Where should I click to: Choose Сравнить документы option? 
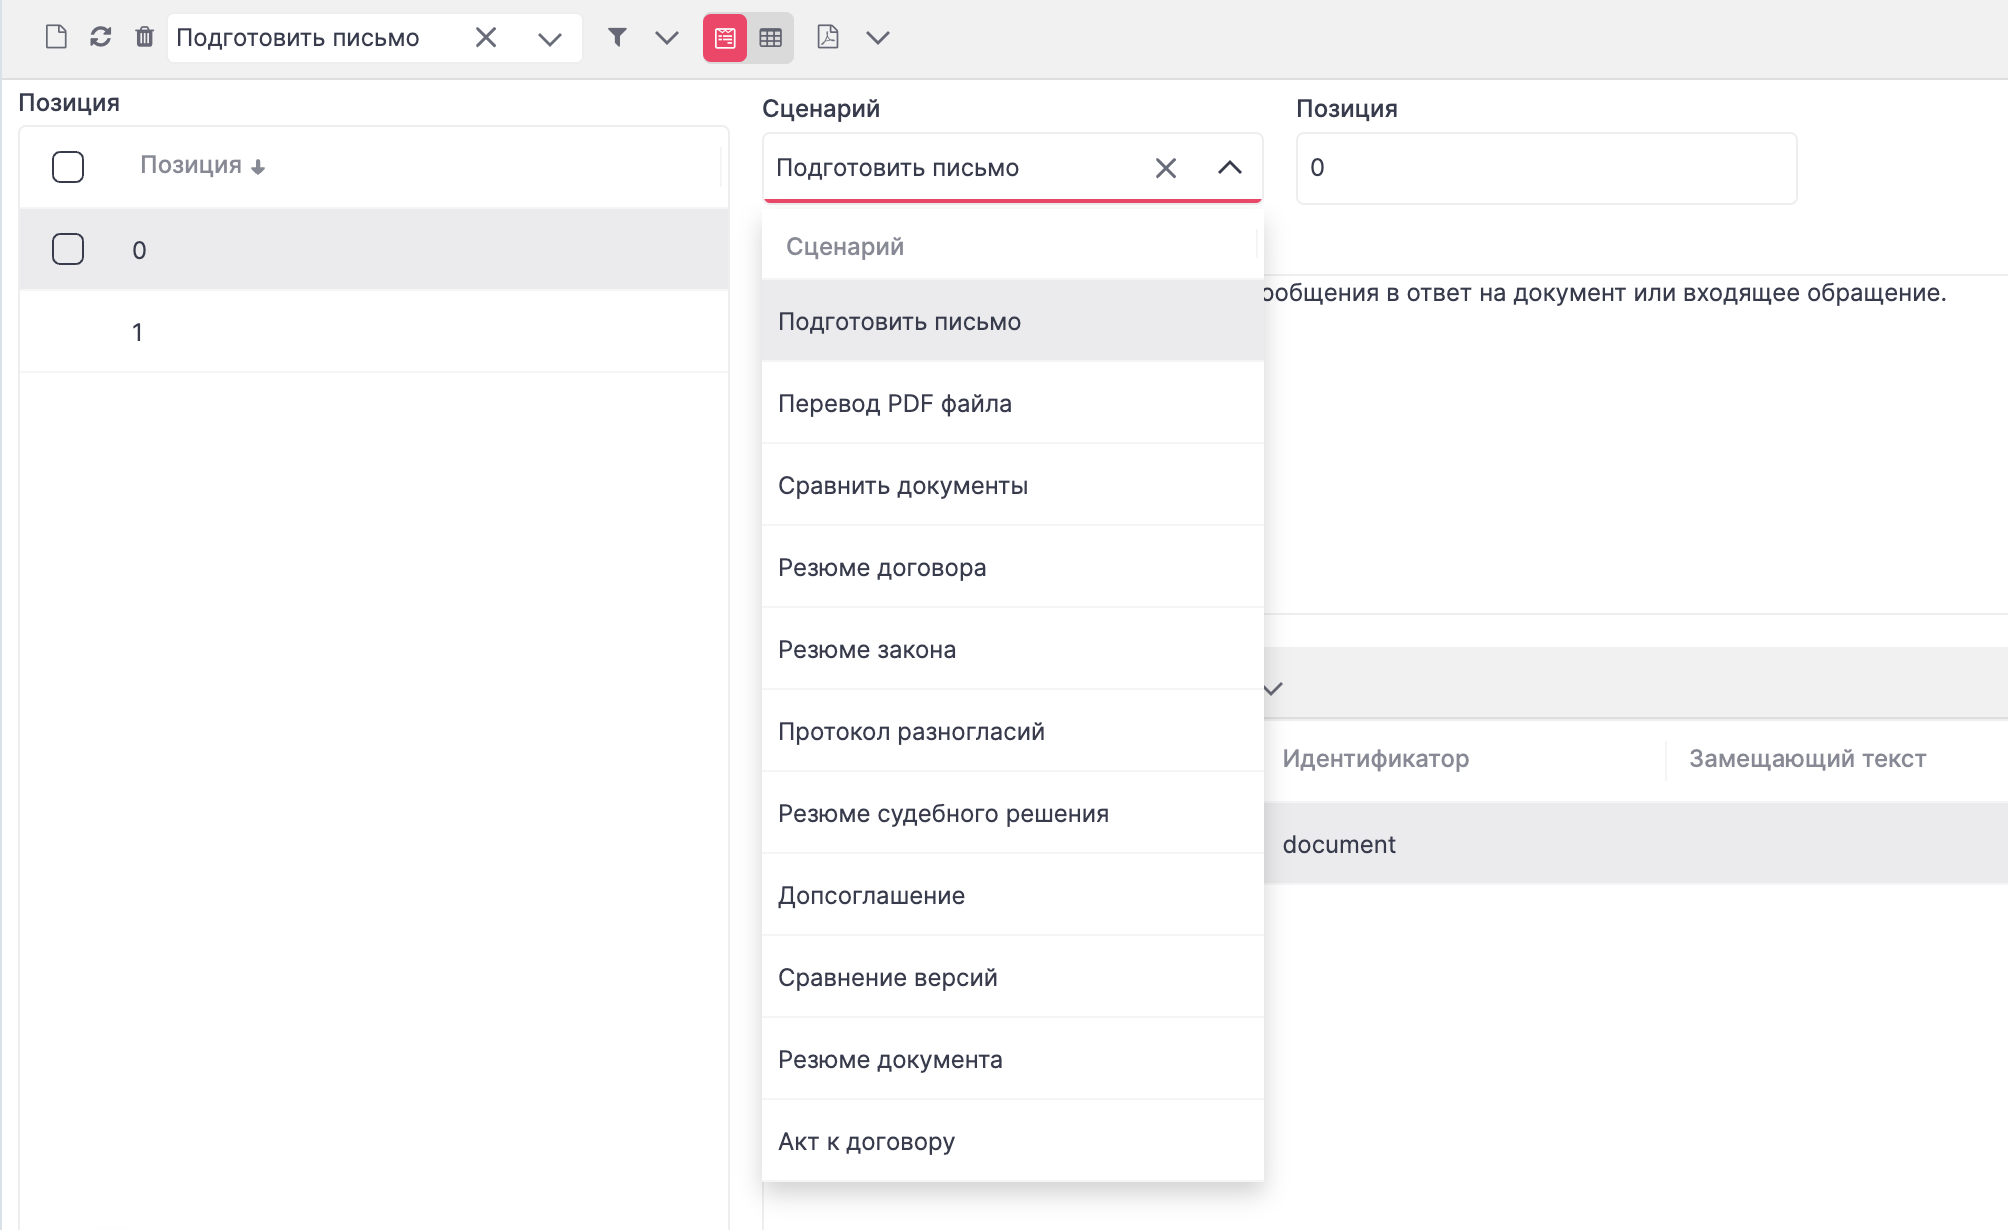(1012, 485)
